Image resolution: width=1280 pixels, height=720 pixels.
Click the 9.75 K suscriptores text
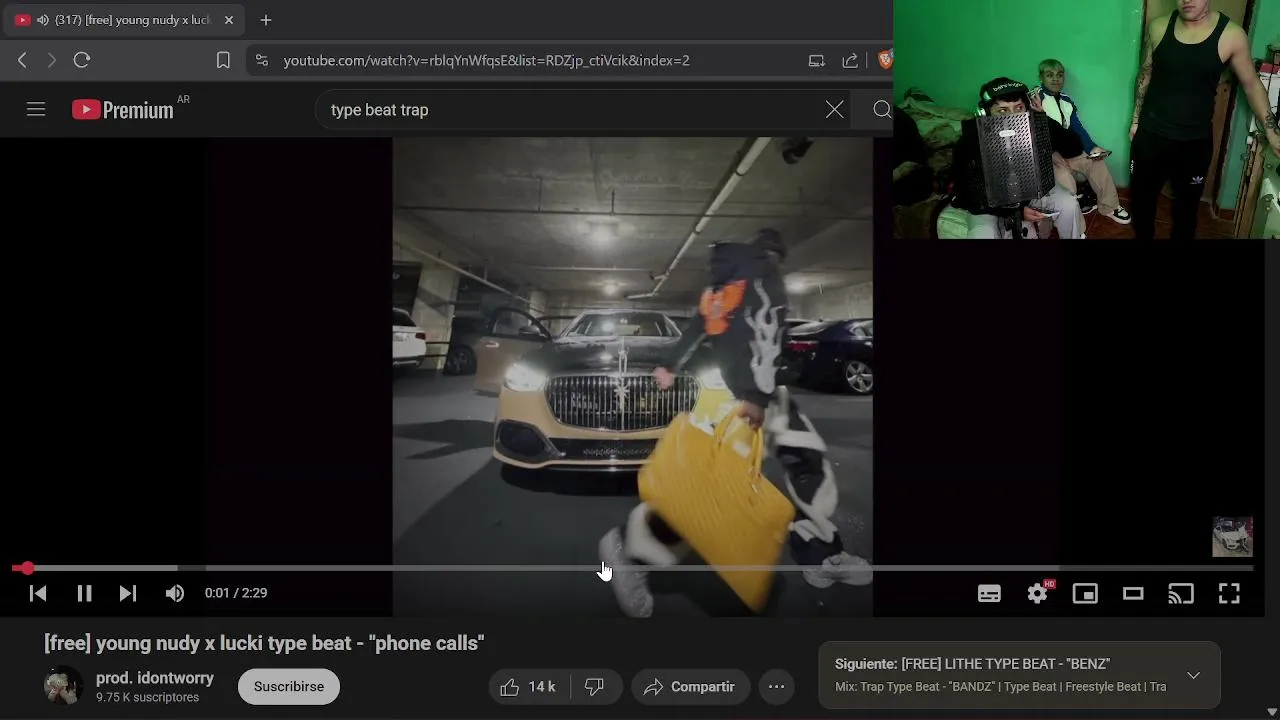[x=147, y=697]
